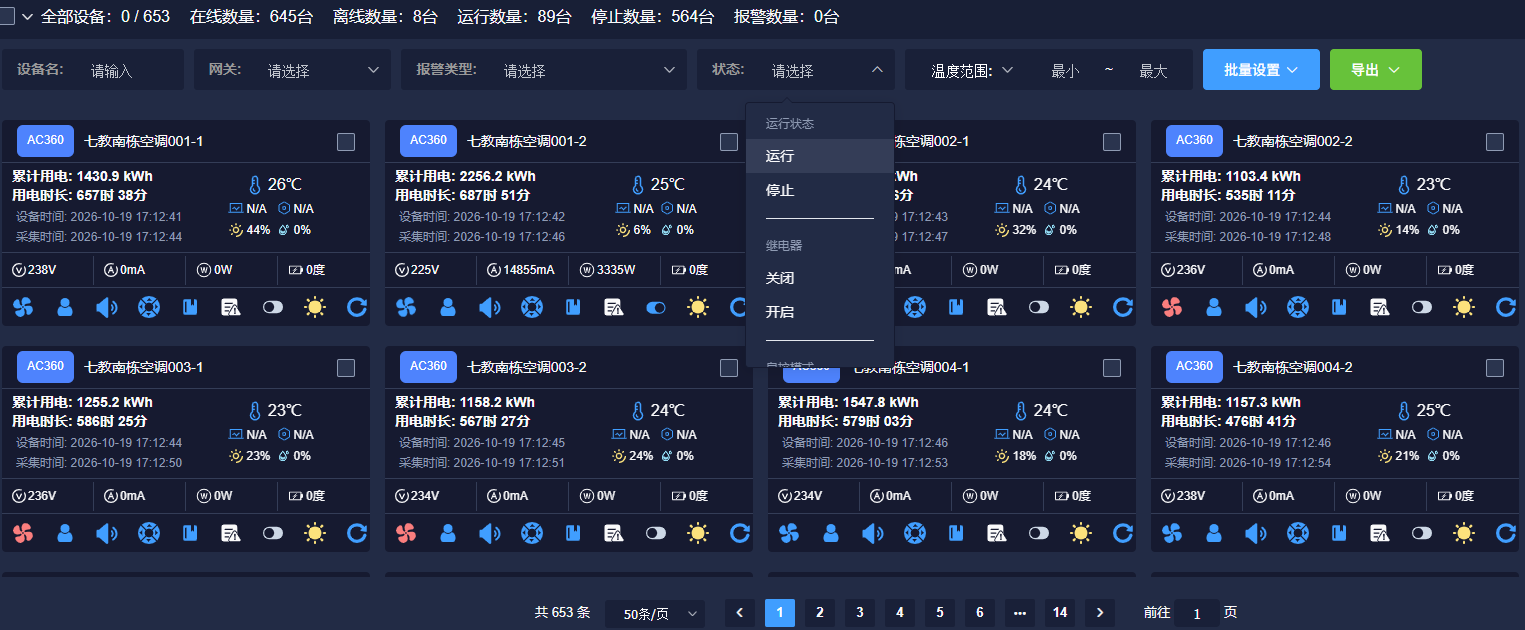Expand chevron next to 全部设备 counter

point(27,16)
